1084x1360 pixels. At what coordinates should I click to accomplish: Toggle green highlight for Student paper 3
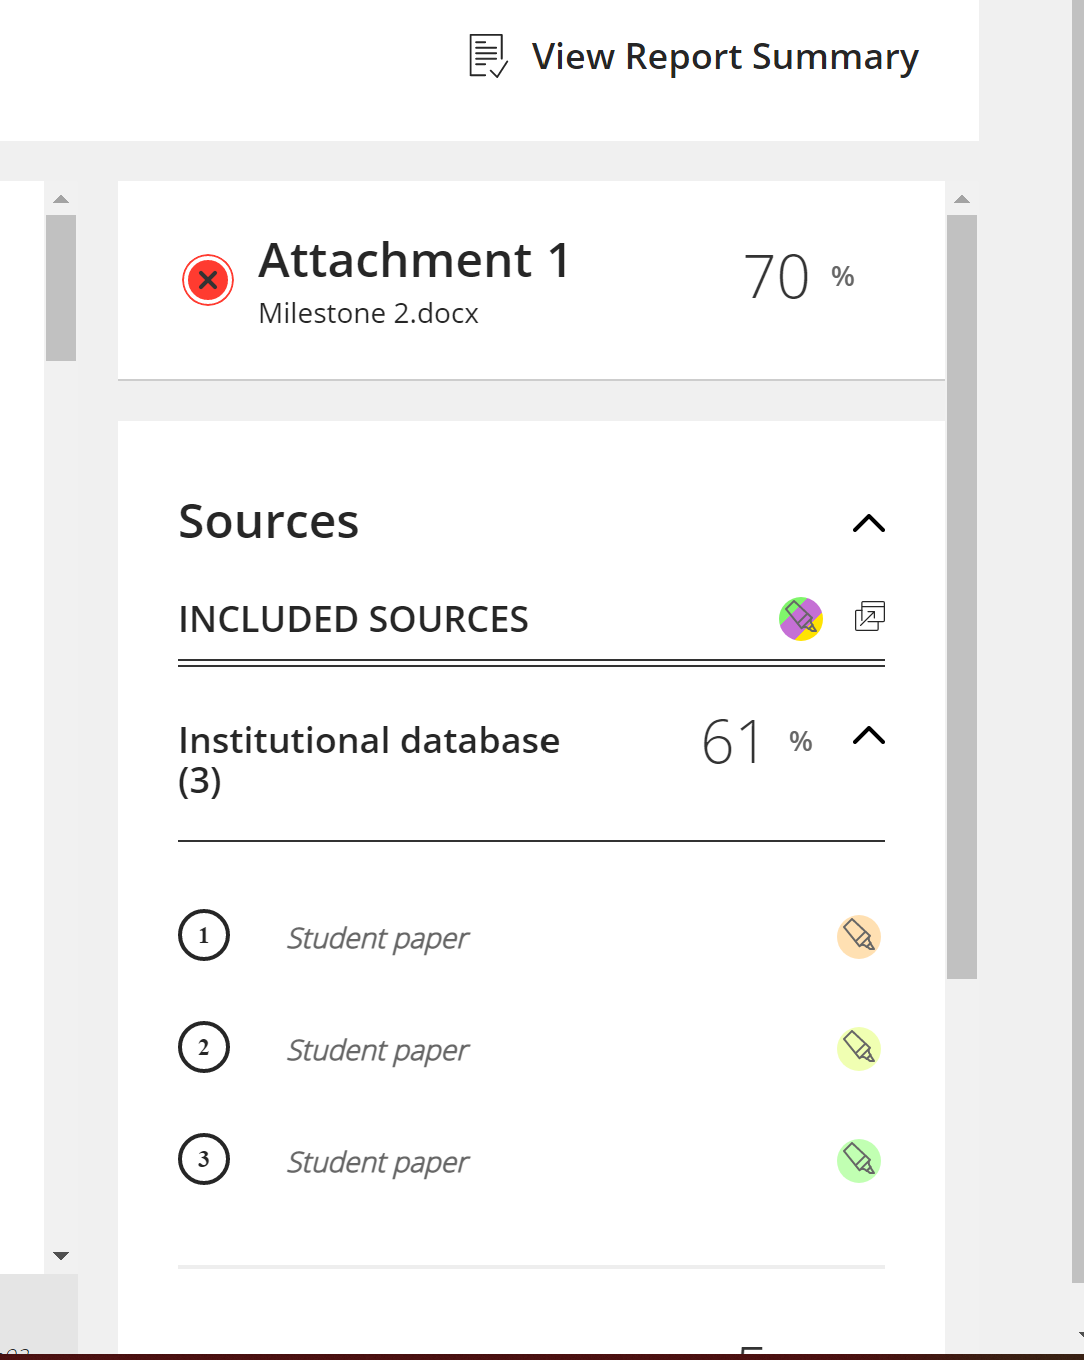click(859, 1161)
